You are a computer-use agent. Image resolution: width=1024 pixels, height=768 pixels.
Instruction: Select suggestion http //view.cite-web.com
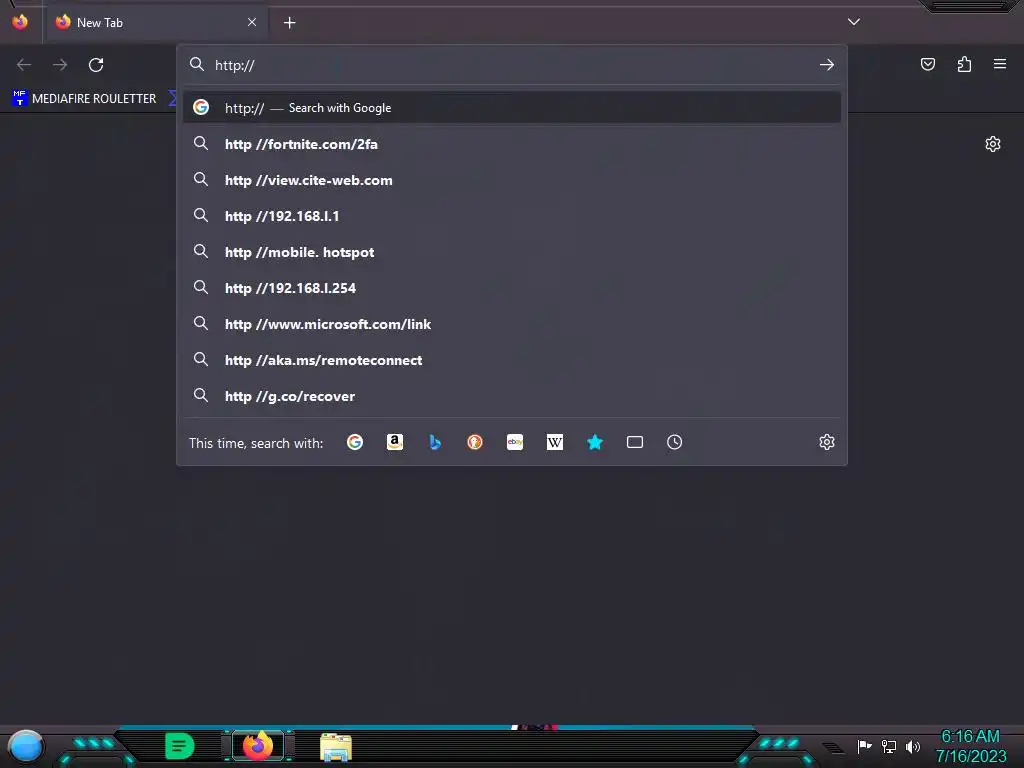[512, 180]
